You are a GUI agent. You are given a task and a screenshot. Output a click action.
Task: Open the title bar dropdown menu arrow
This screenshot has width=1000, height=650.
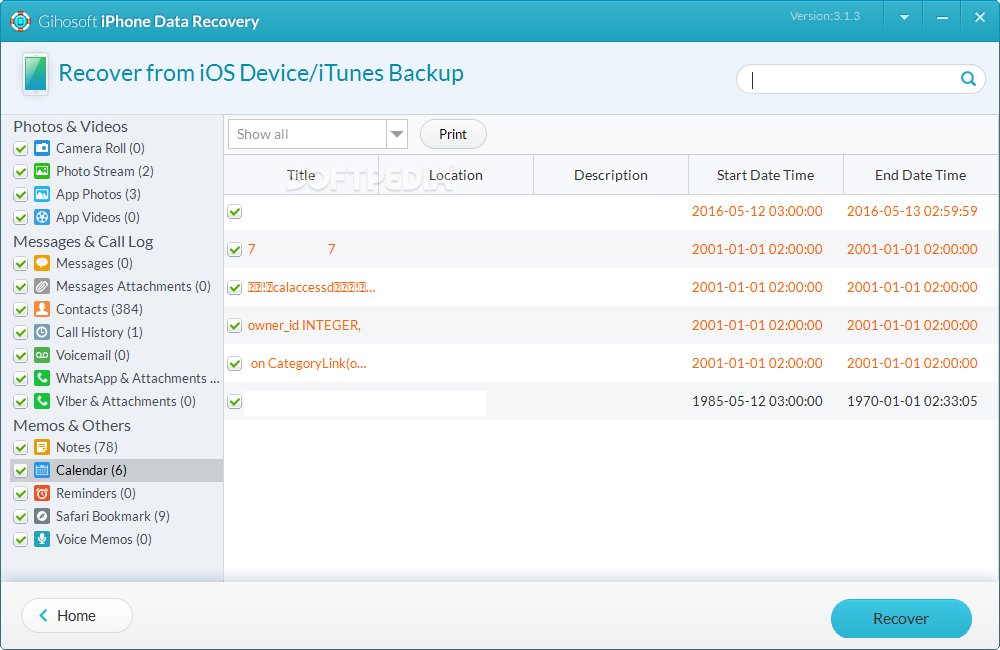click(x=904, y=18)
